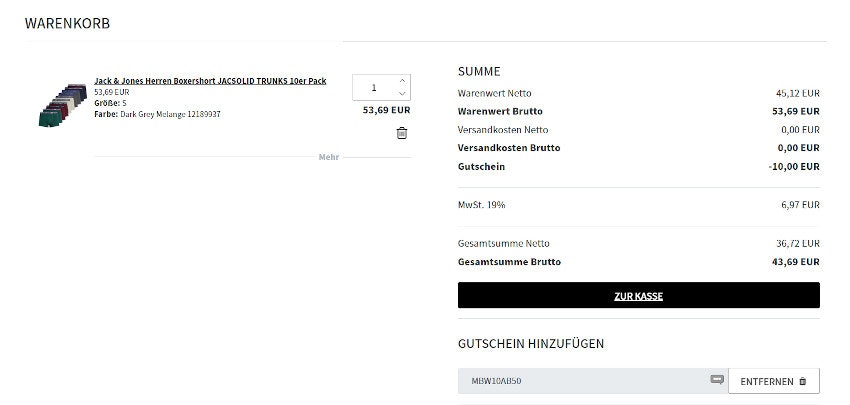Open the Jack & Jones Boxershort product link

(210, 81)
